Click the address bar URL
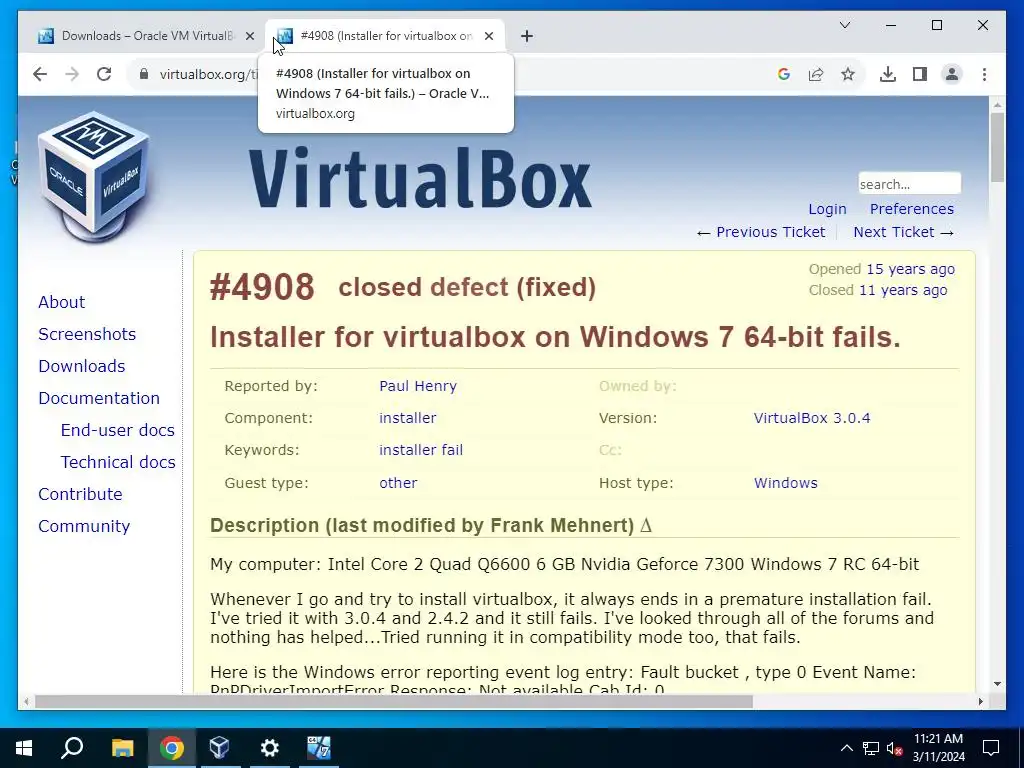The image size is (1024, 768). (x=208, y=74)
